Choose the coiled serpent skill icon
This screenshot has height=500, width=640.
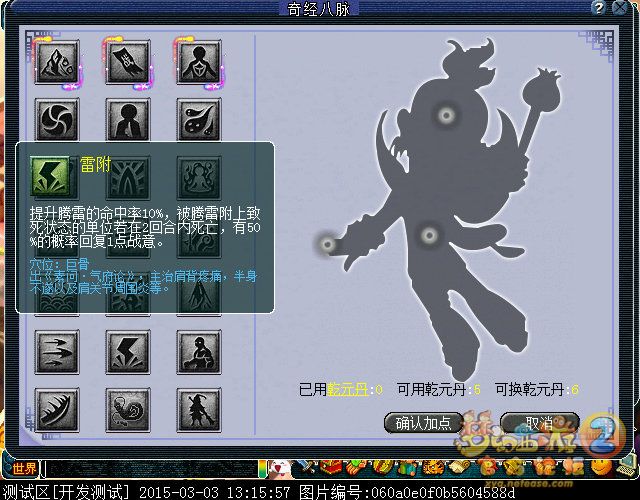pos(128,410)
